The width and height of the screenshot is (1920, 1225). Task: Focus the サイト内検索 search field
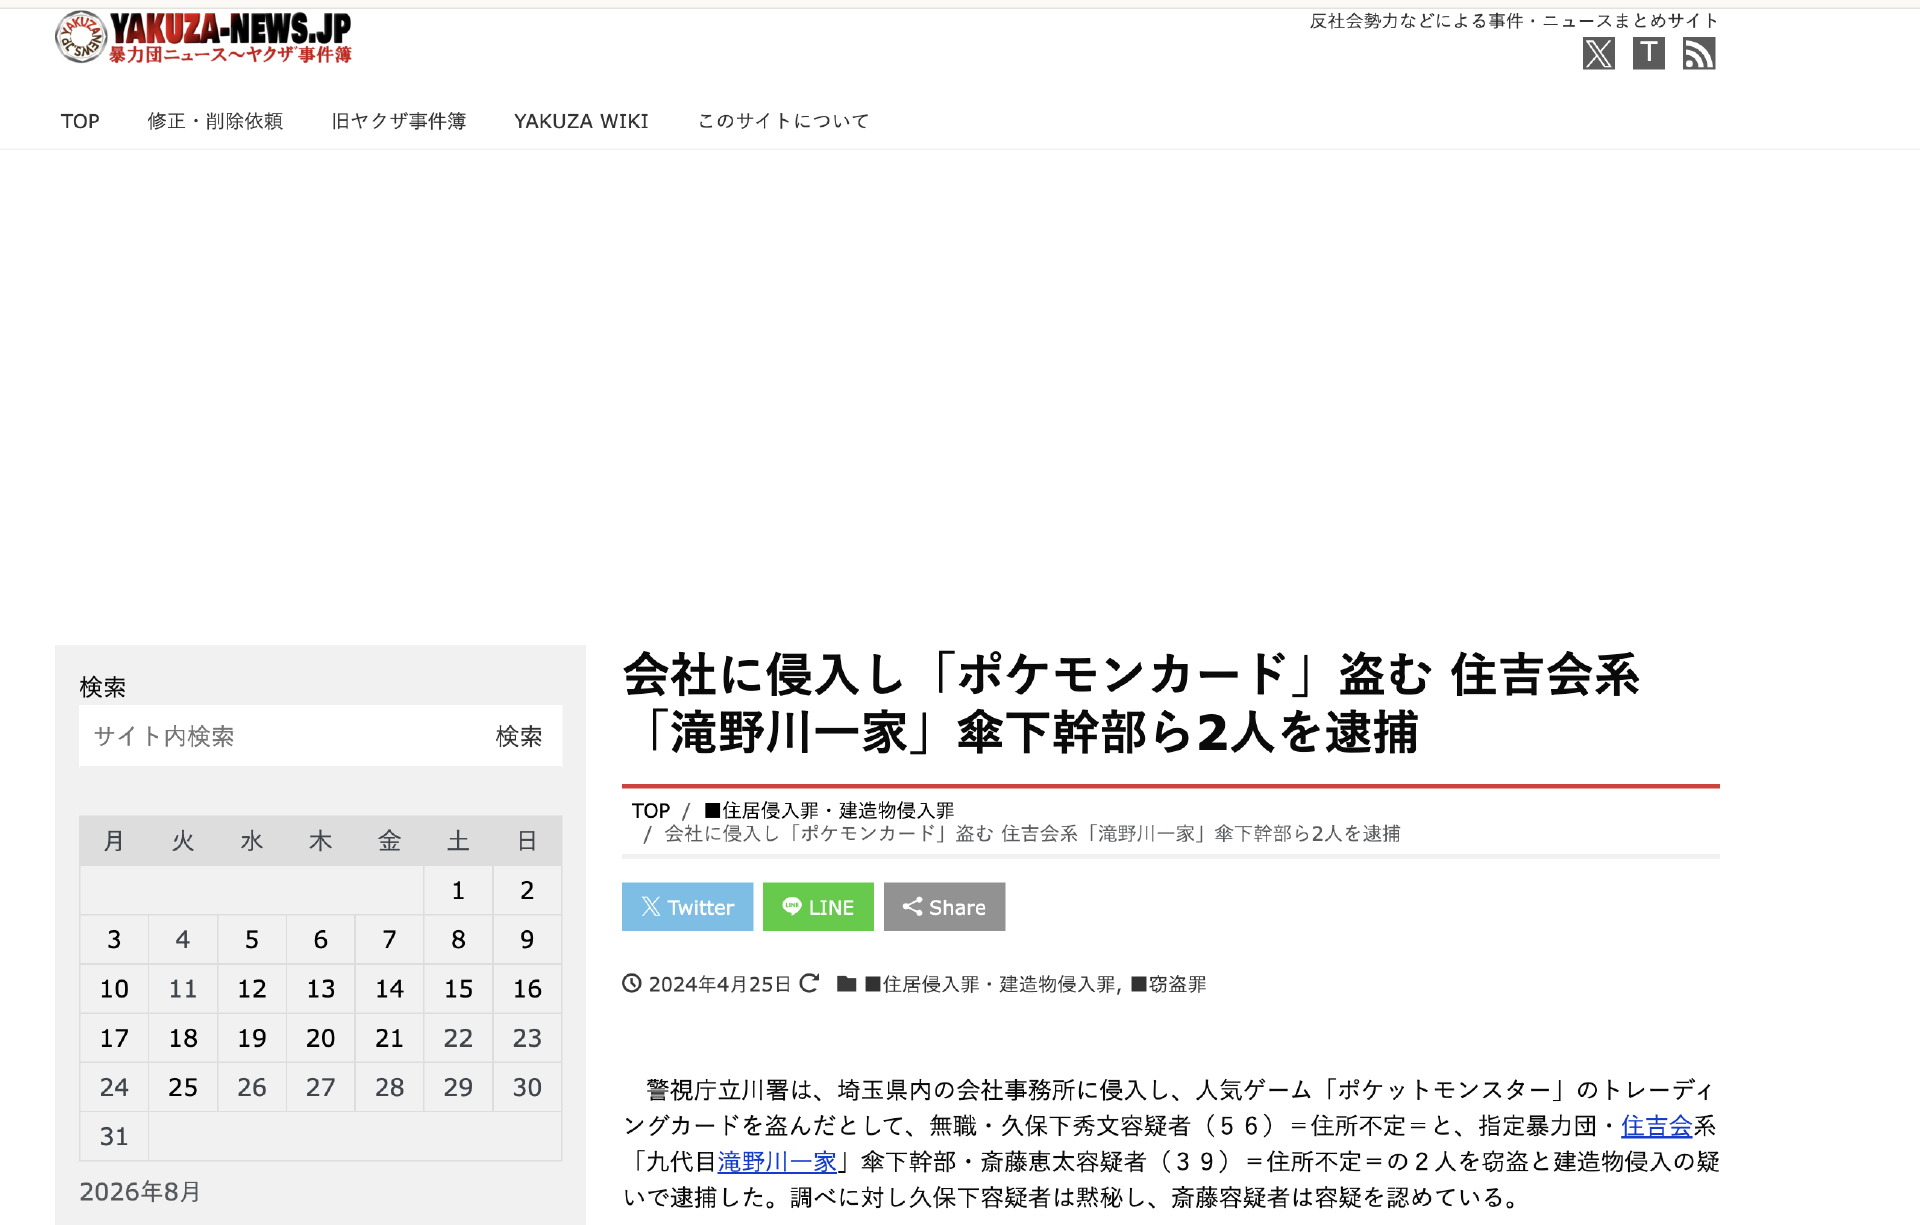tap(280, 736)
